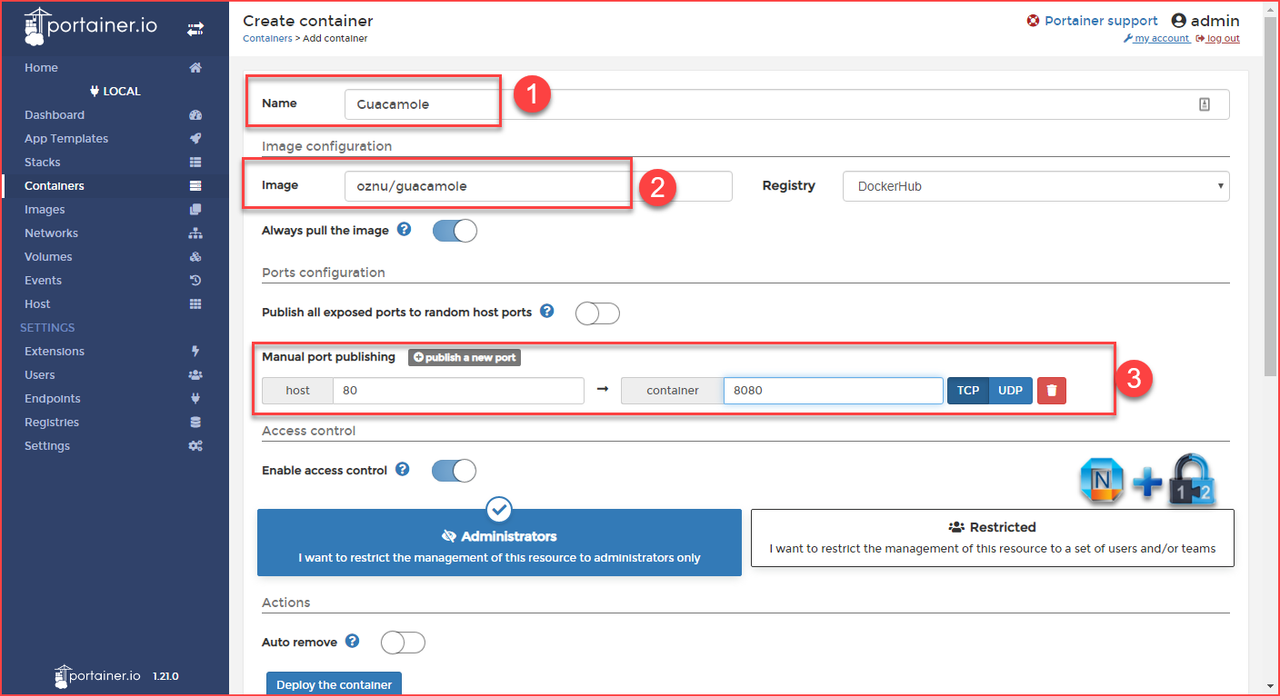
Task: Click the Registries database icon
Action: [x=196, y=422]
